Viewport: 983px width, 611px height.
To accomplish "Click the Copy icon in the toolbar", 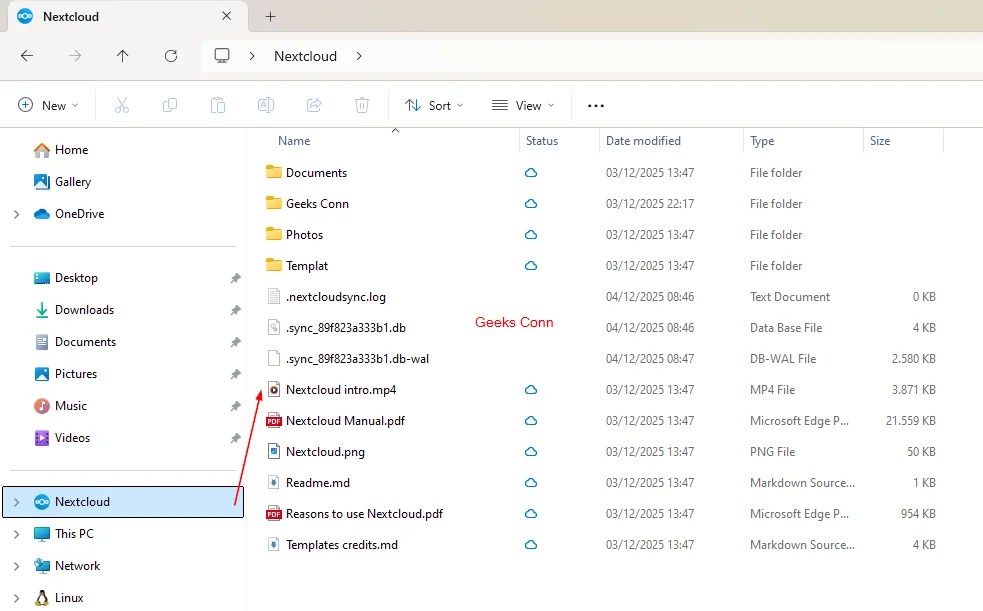I will pyautogui.click(x=170, y=104).
